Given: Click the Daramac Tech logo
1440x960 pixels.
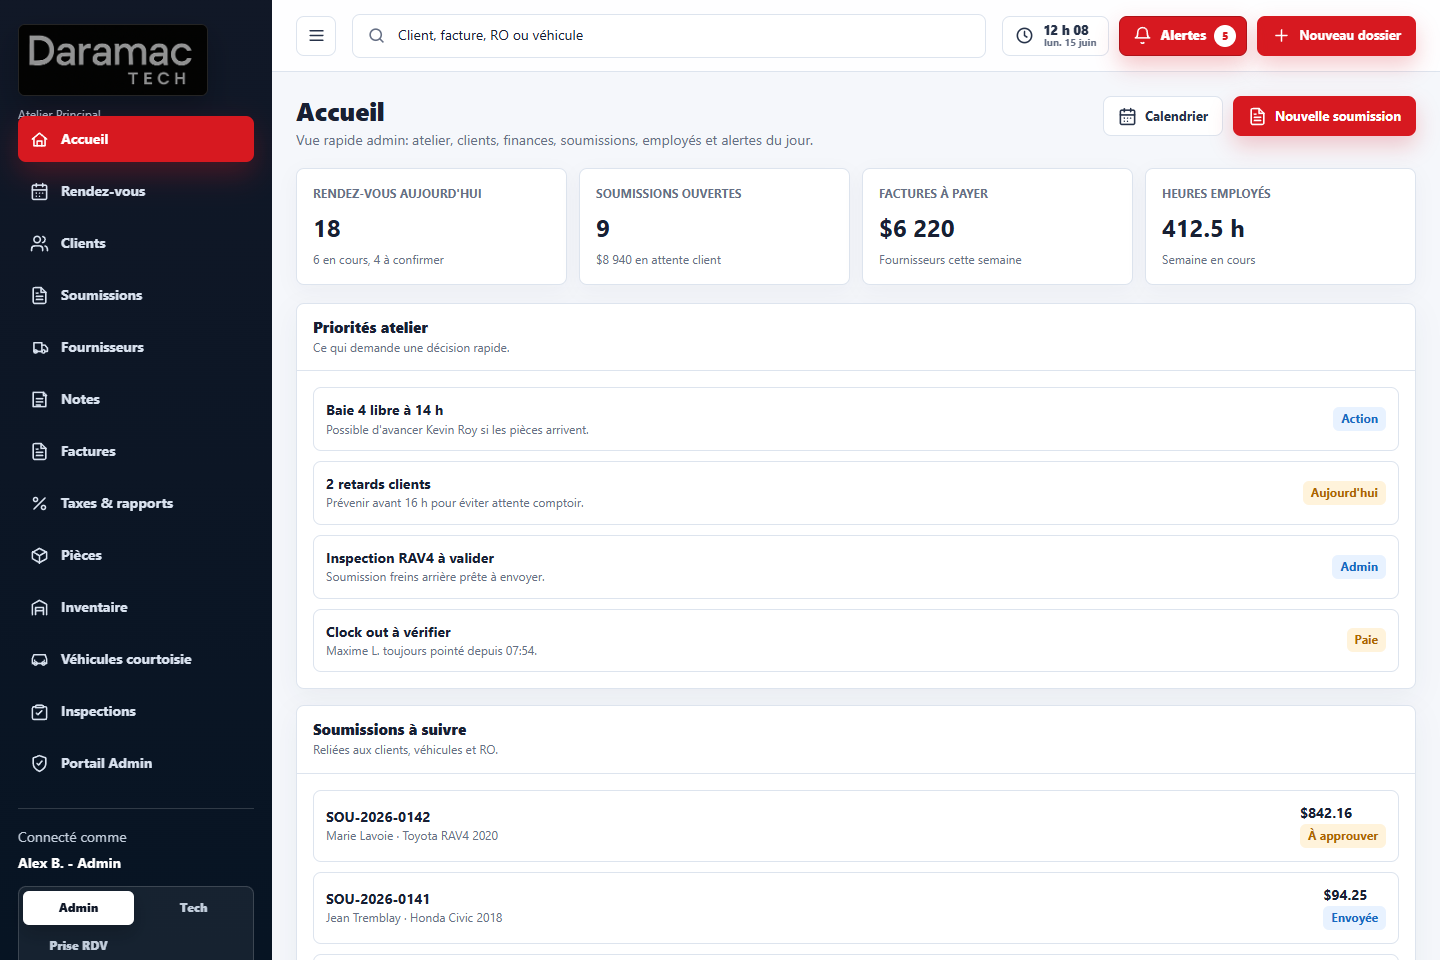Looking at the screenshot, I should click(113, 60).
